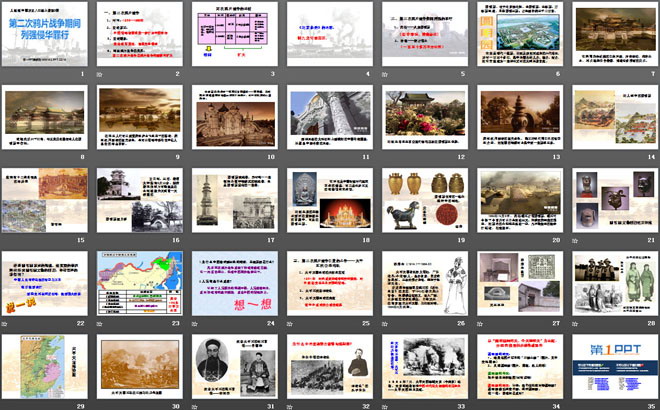Select slide 31 with two official portraits
The image size is (660, 410).
pyautogui.click(x=235, y=367)
